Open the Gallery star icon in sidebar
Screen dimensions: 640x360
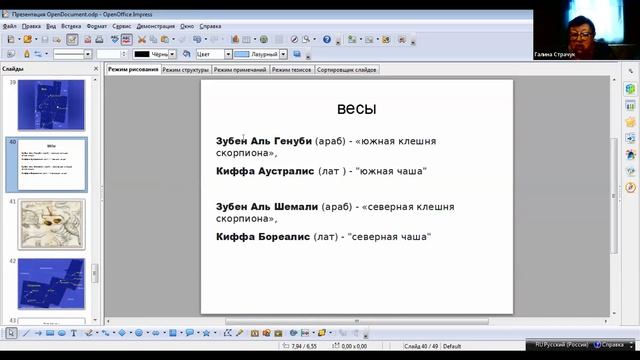coord(631,122)
